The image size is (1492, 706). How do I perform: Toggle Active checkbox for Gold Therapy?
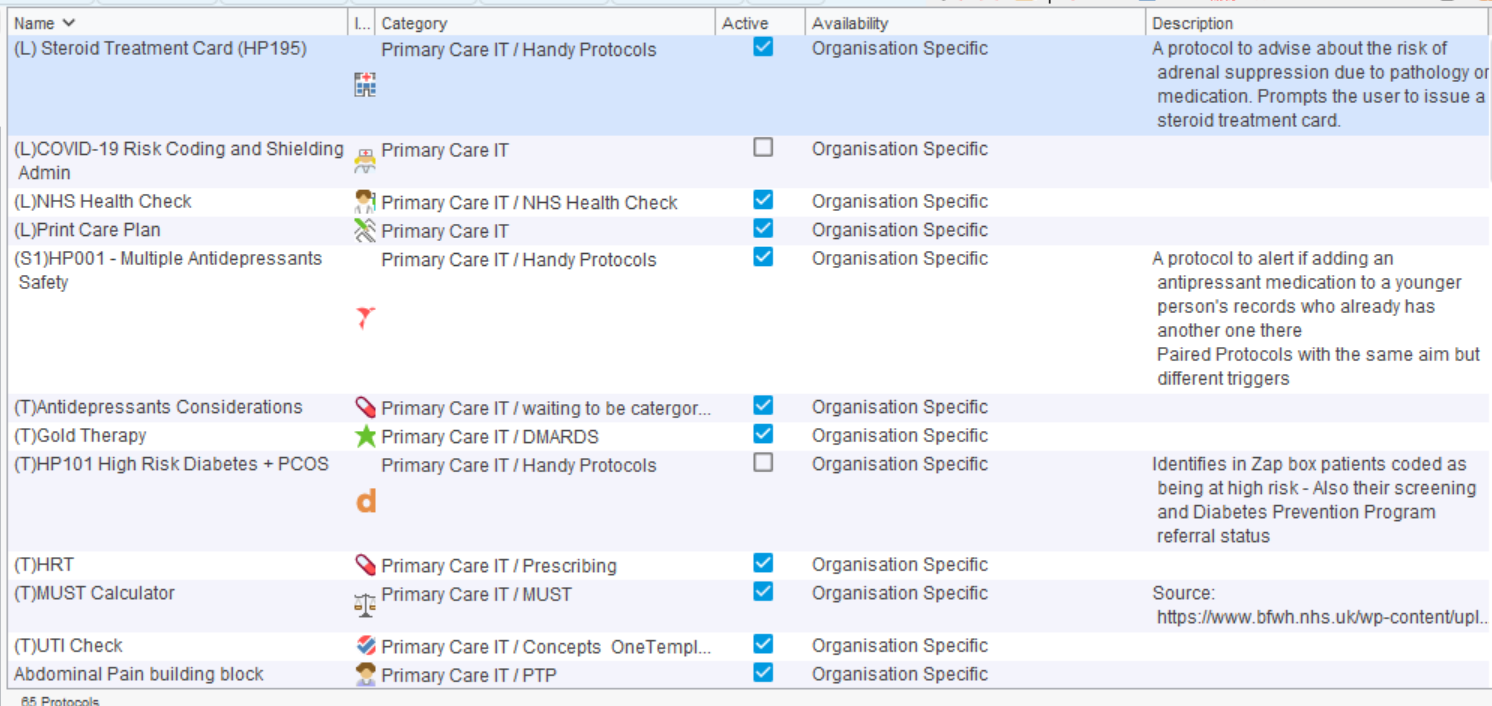click(x=763, y=434)
